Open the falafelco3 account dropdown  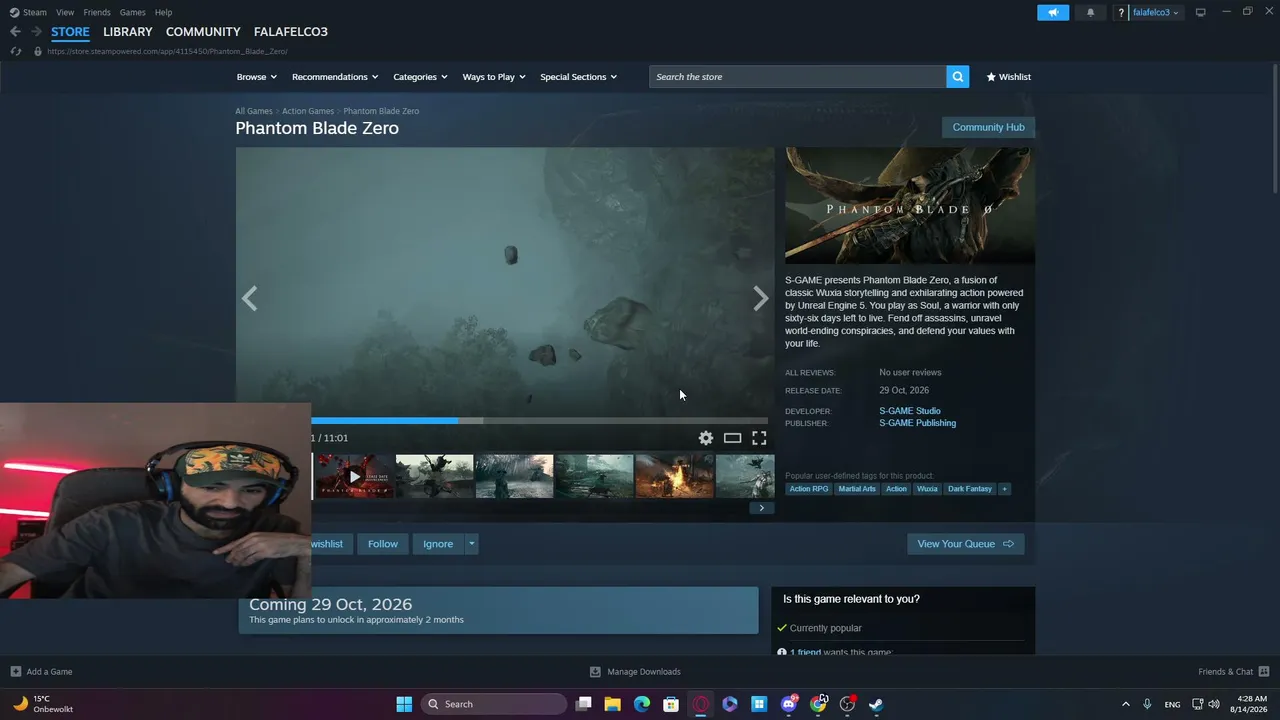[x=1155, y=12]
